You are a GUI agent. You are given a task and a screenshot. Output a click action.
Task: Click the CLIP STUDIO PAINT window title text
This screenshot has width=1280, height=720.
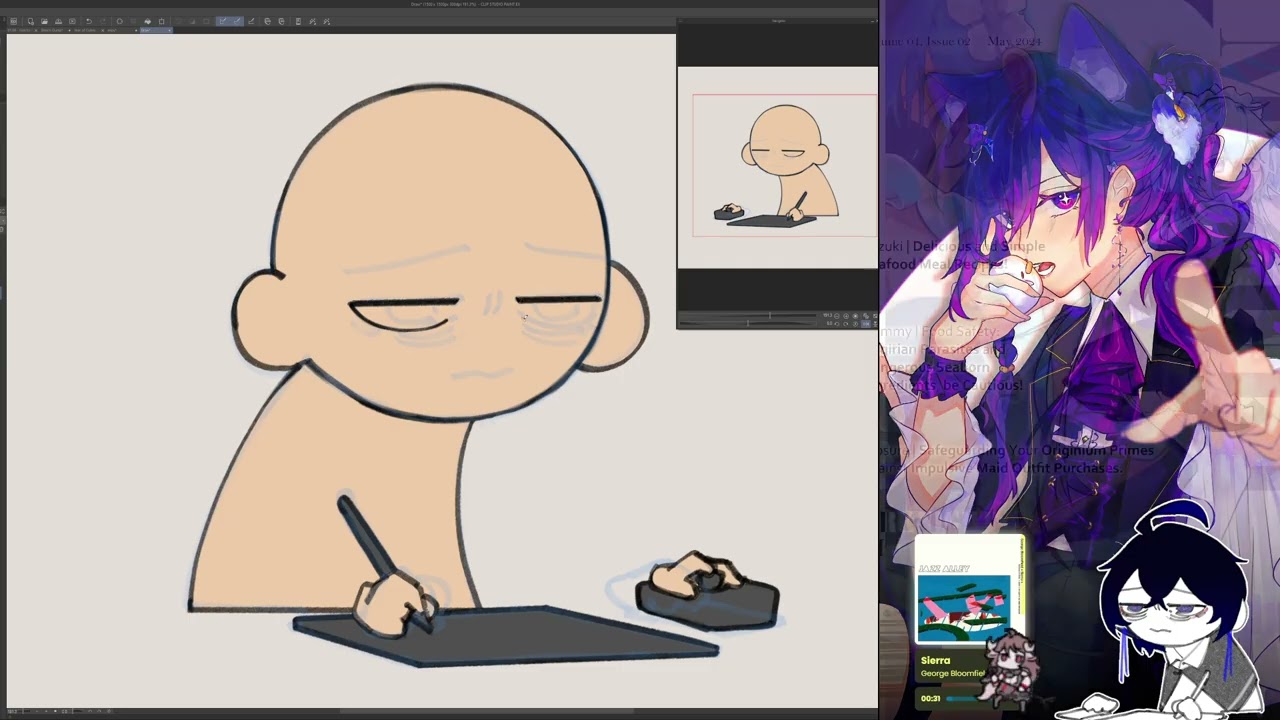click(465, 4)
